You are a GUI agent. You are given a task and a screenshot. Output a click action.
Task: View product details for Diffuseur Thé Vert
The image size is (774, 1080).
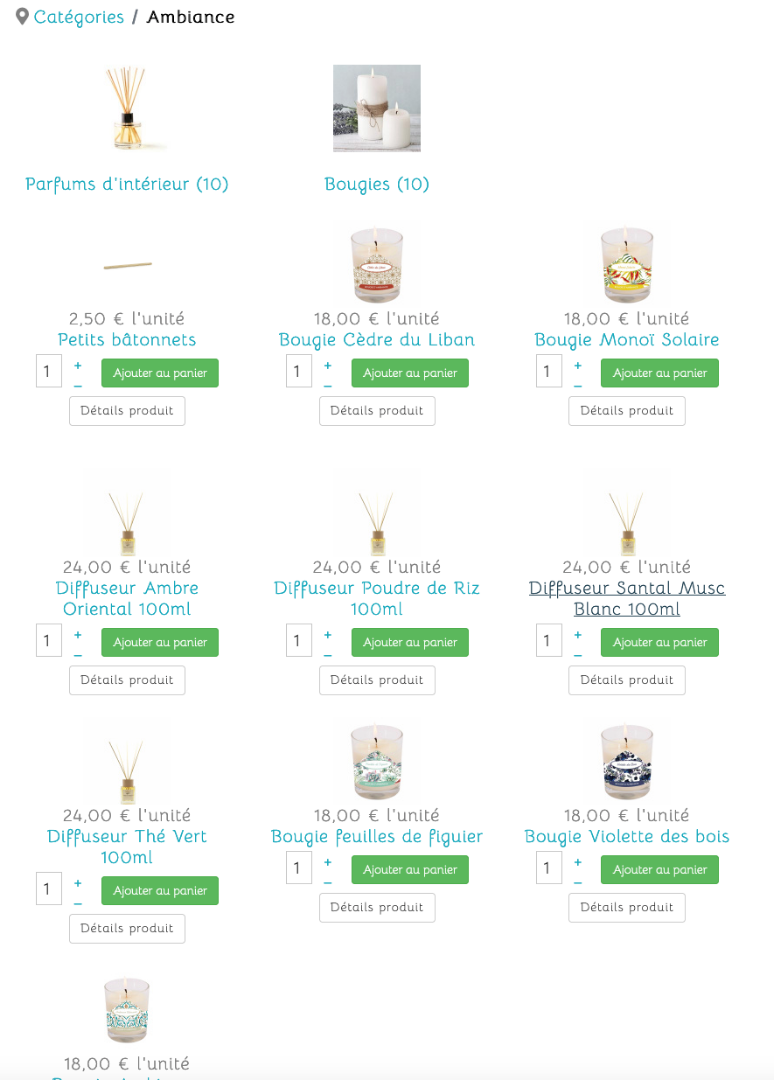point(127,928)
